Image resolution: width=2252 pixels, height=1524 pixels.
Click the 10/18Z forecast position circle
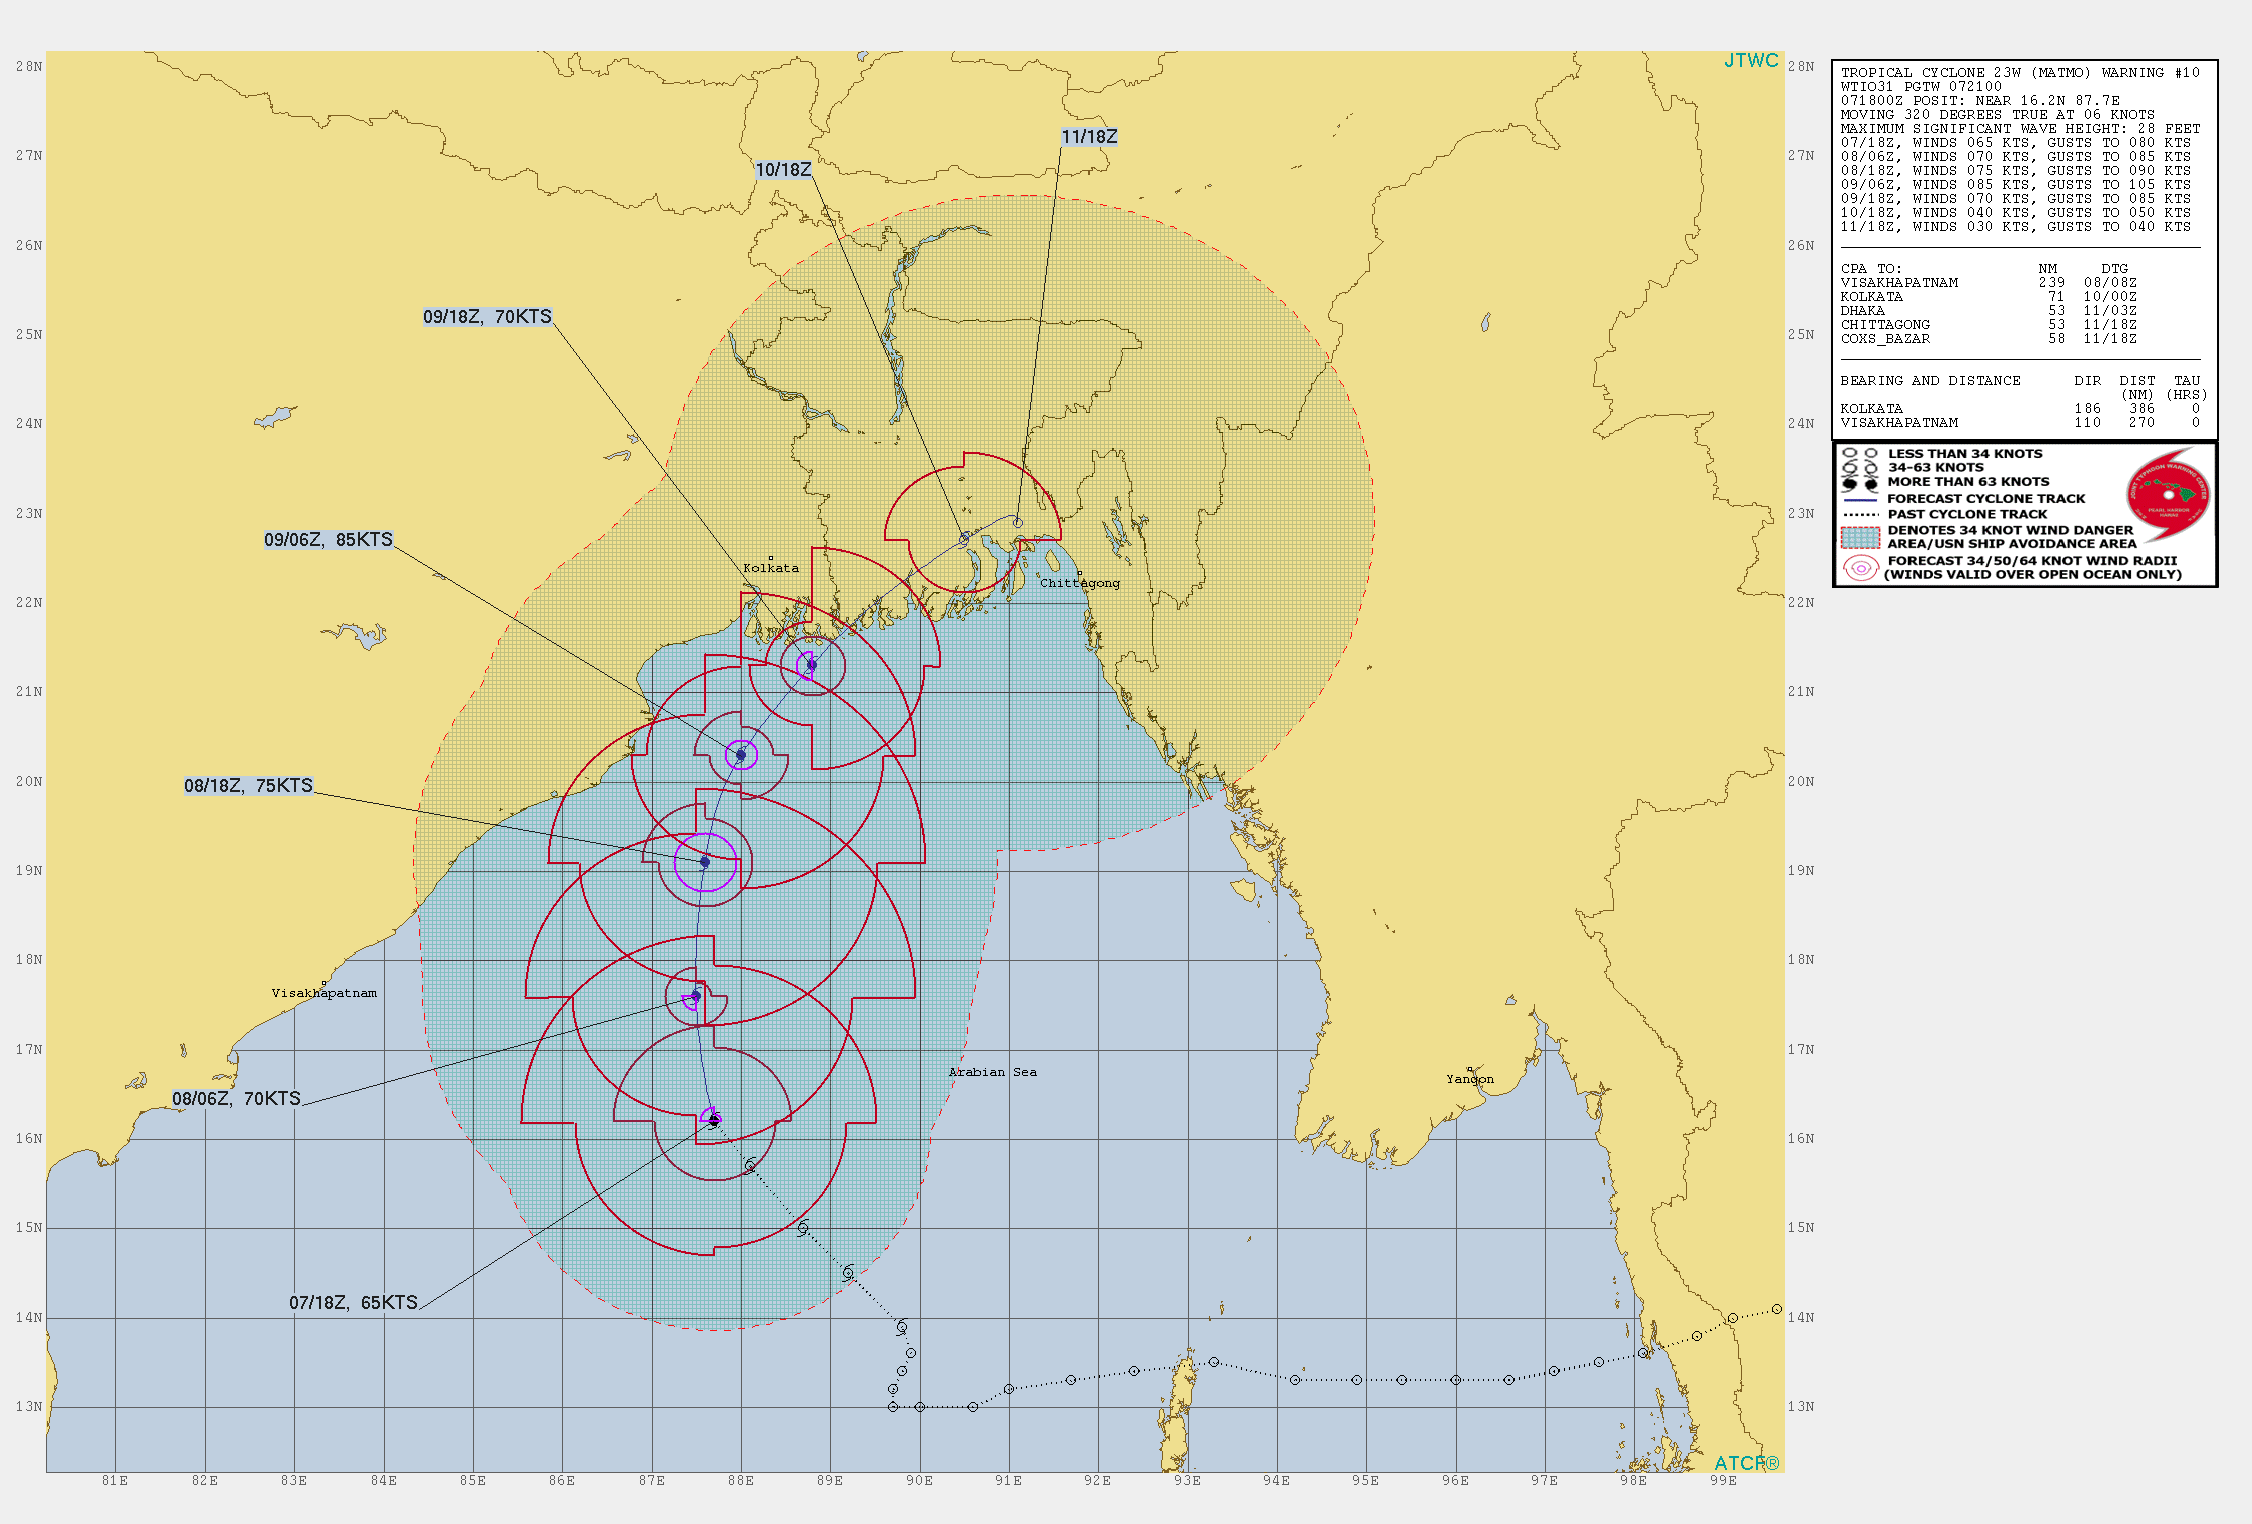tap(964, 539)
